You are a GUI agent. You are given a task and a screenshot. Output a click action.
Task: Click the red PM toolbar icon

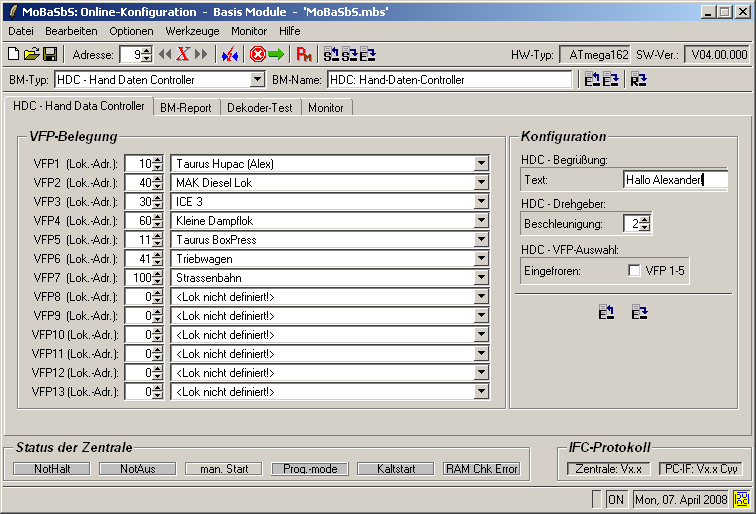tap(304, 54)
